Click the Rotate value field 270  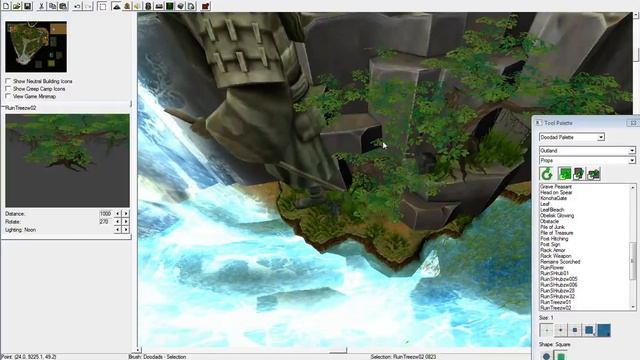coord(105,222)
